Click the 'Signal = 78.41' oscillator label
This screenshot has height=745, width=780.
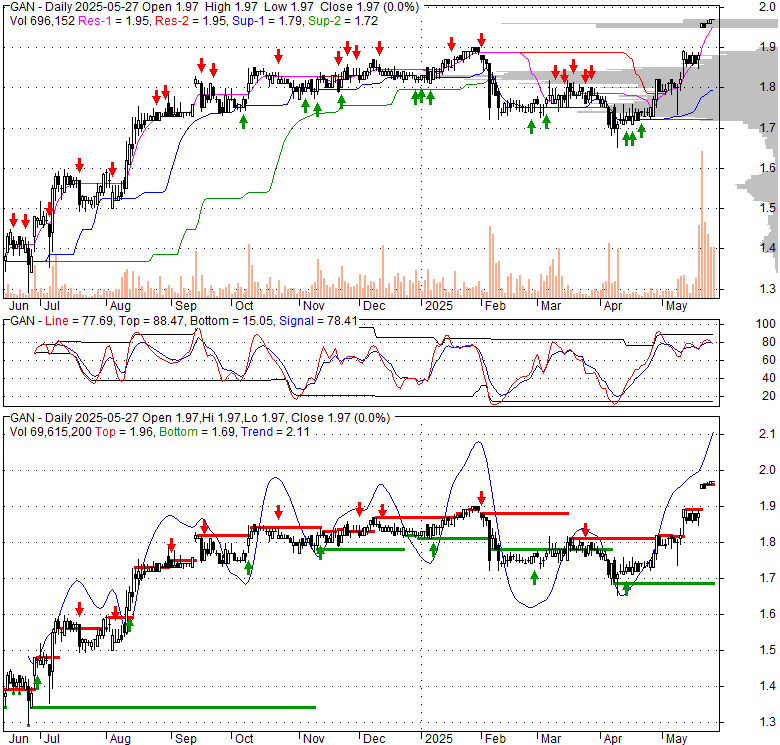(318, 321)
